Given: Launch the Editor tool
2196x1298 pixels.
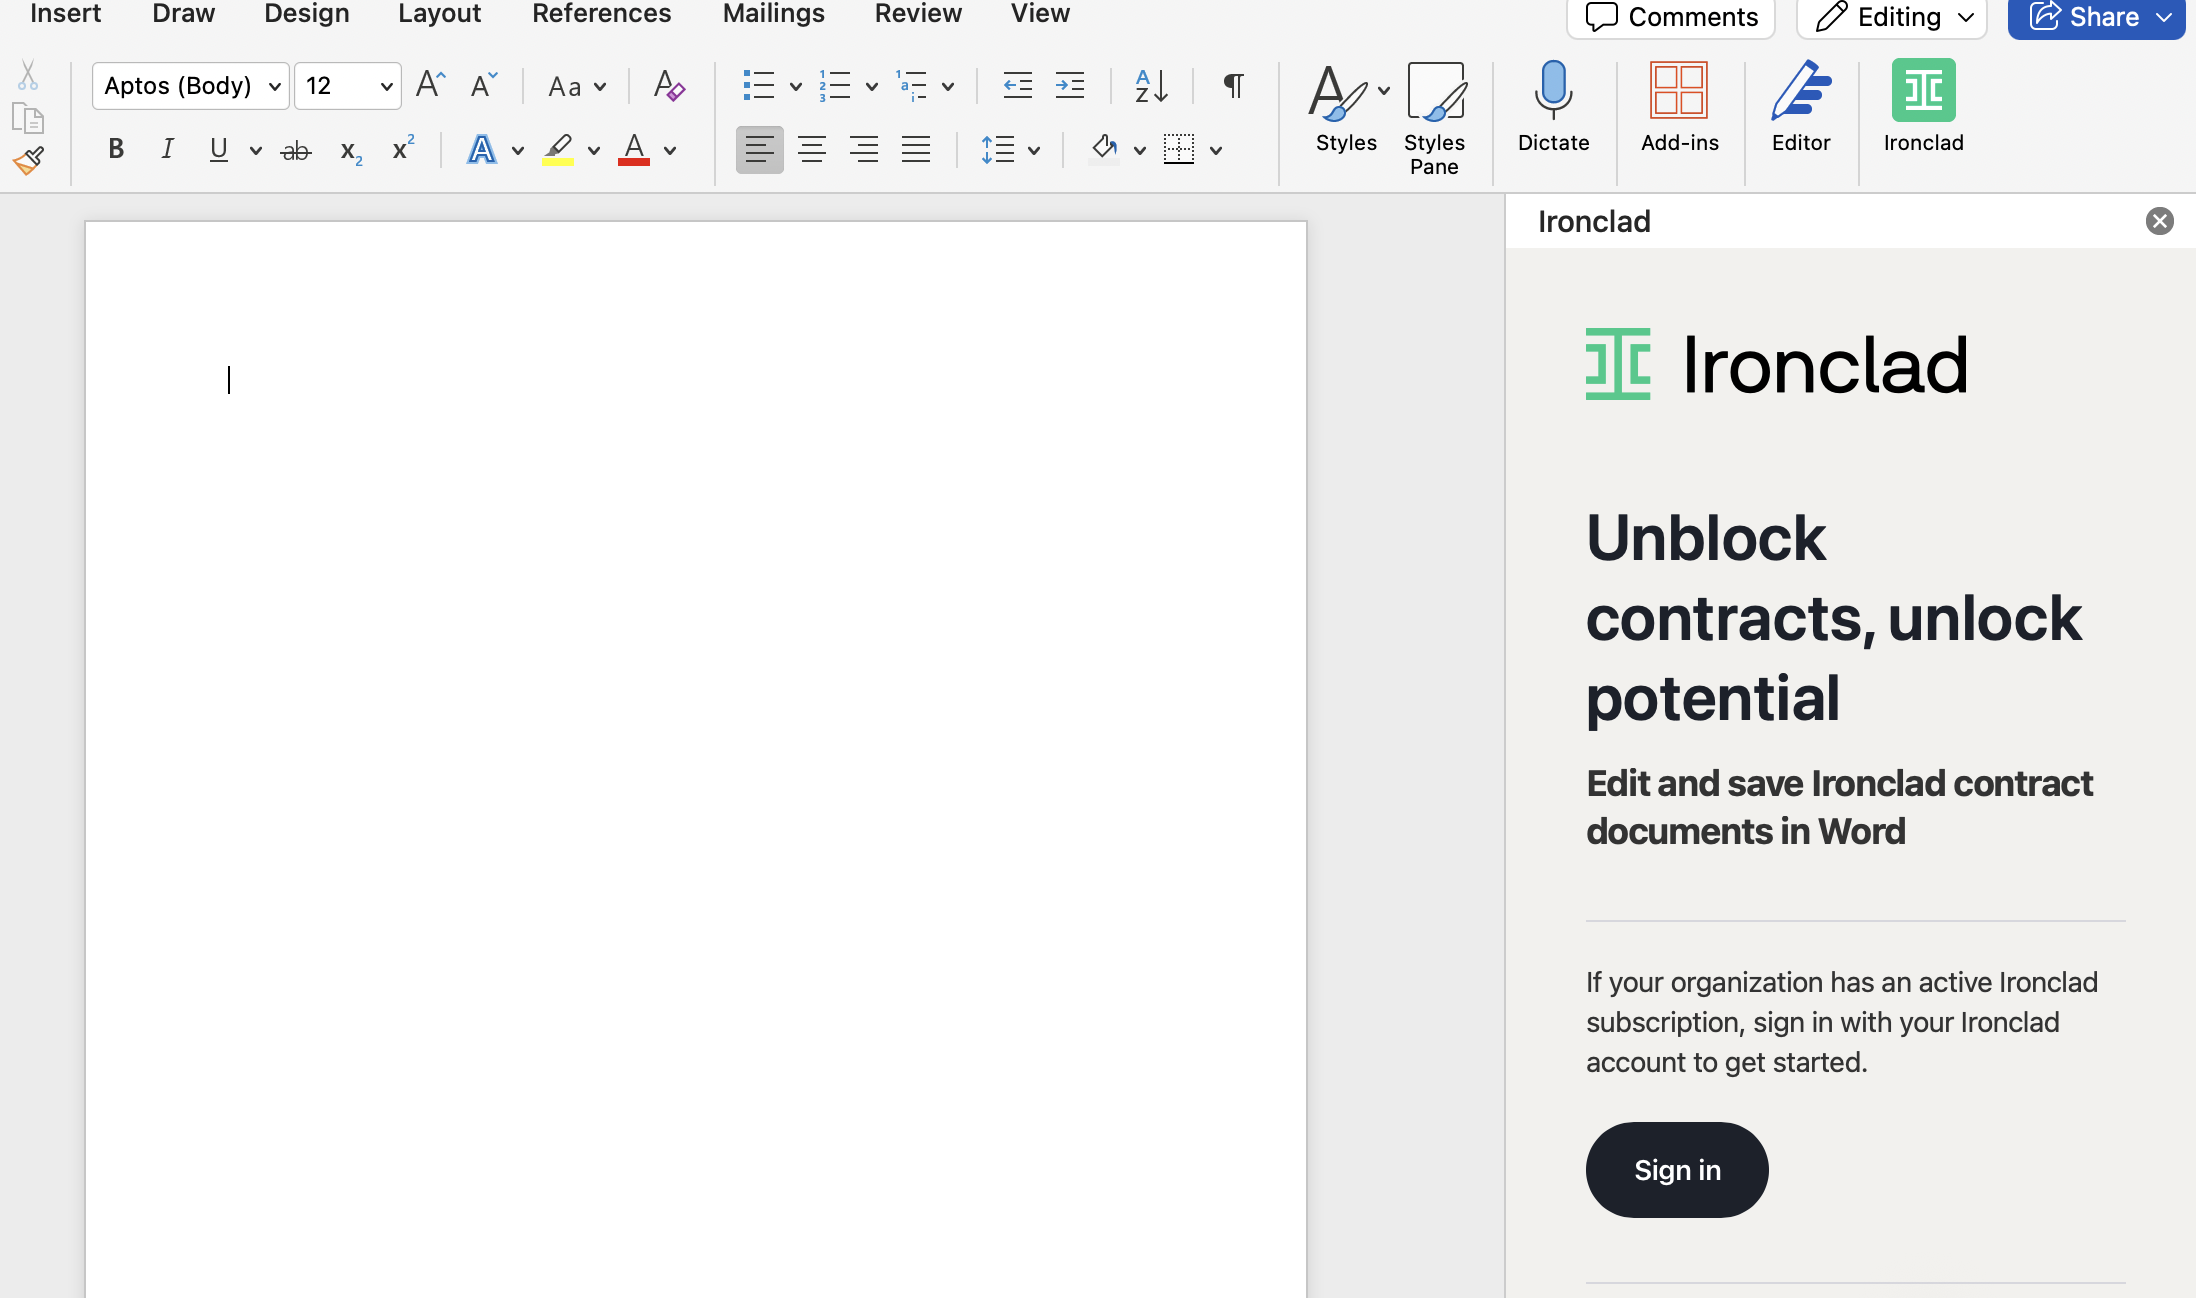Looking at the screenshot, I should click(x=1801, y=108).
